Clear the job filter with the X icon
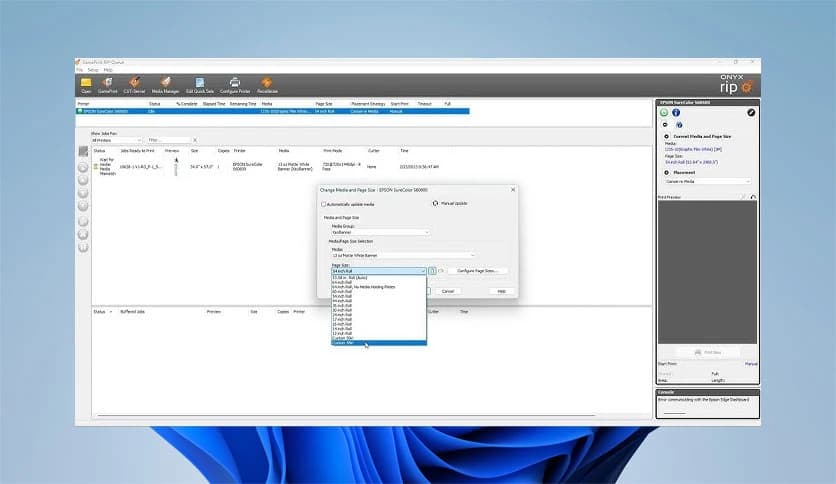Screen dimensions: 836x484 [195, 140]
